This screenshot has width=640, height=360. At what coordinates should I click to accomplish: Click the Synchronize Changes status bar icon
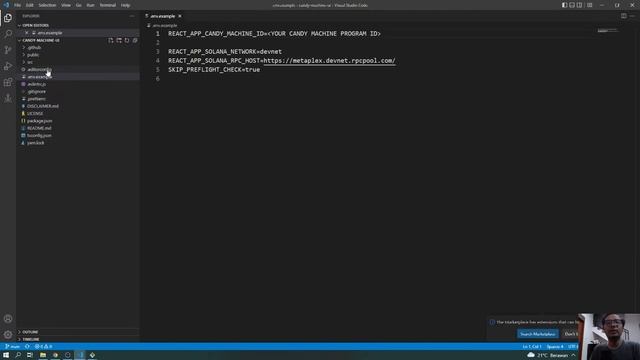(x=27, y=347)
